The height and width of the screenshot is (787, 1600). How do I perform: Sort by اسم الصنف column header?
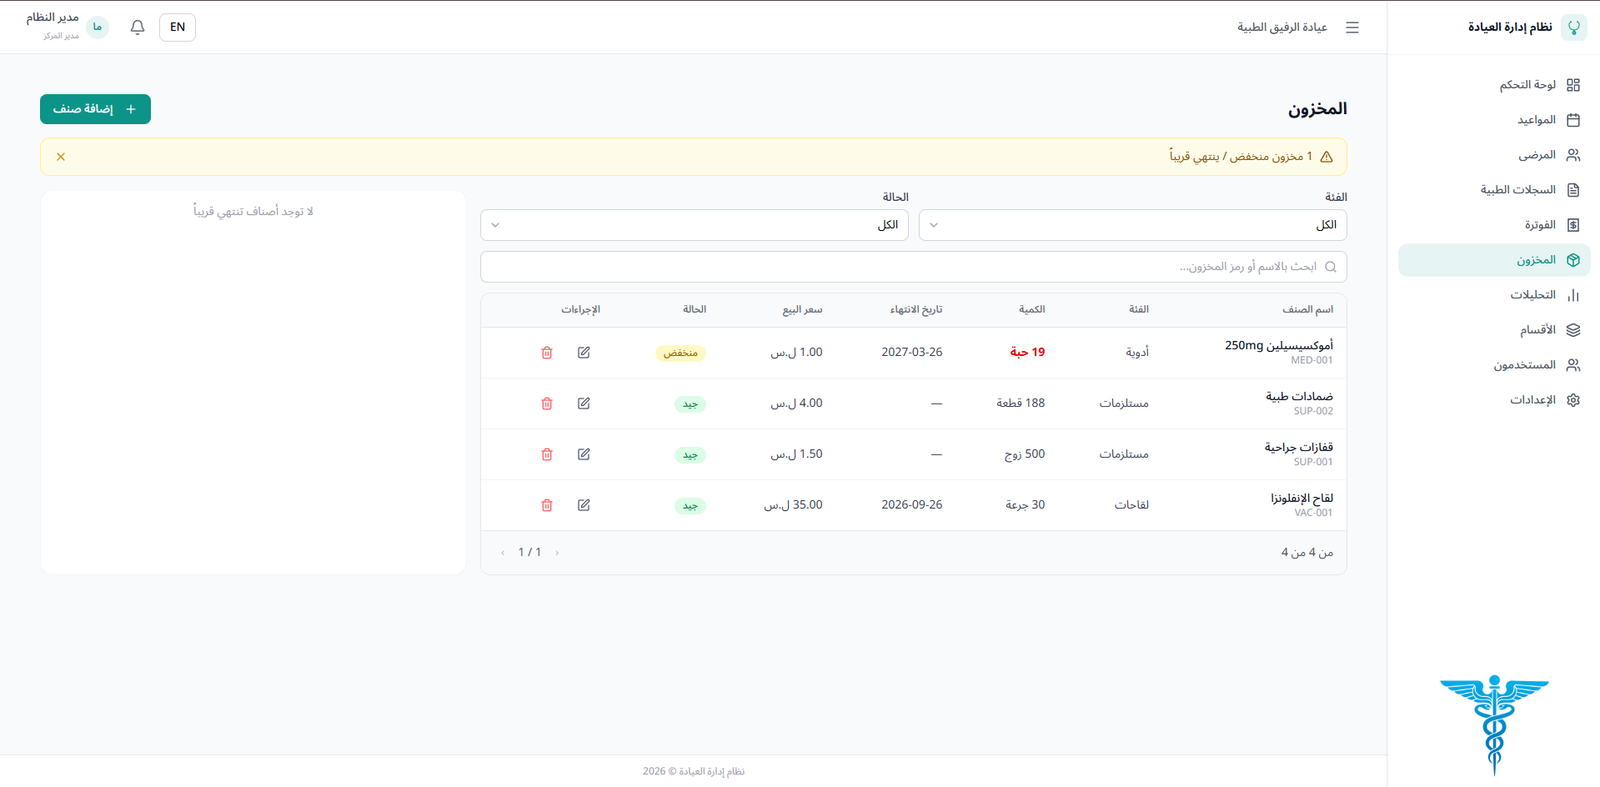click(x=1307, y=310)
